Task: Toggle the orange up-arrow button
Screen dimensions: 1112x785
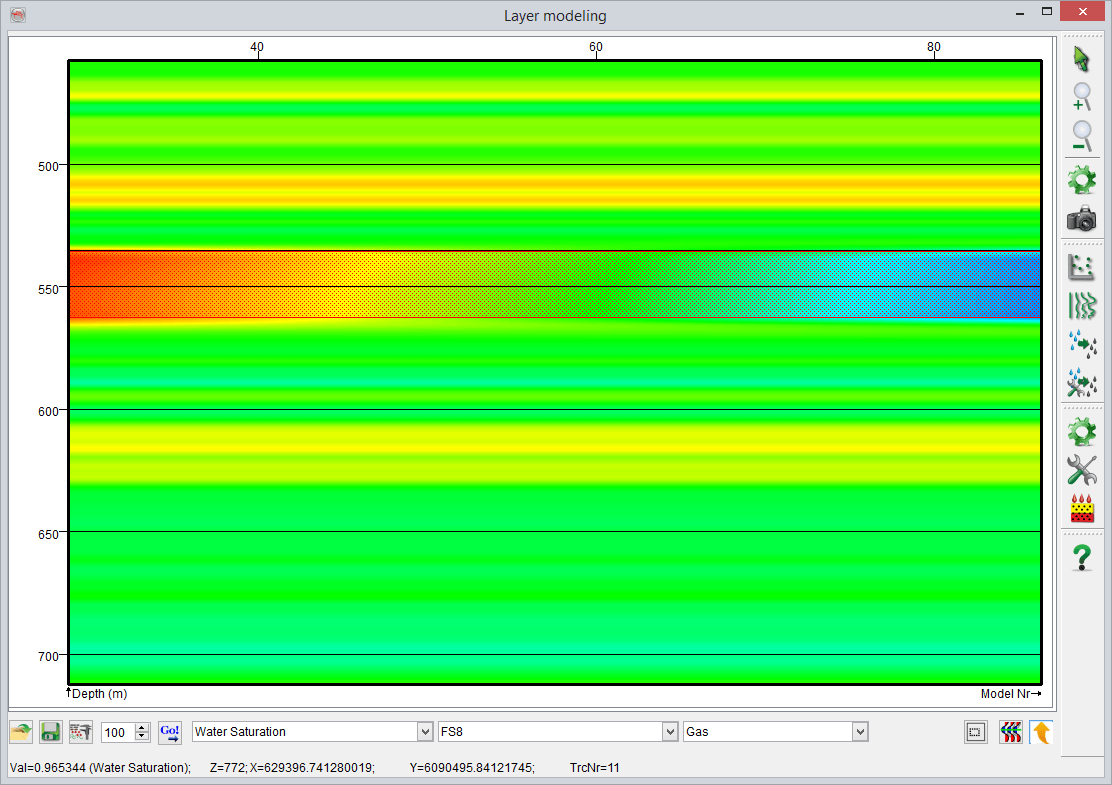Action: (1041, 732)
